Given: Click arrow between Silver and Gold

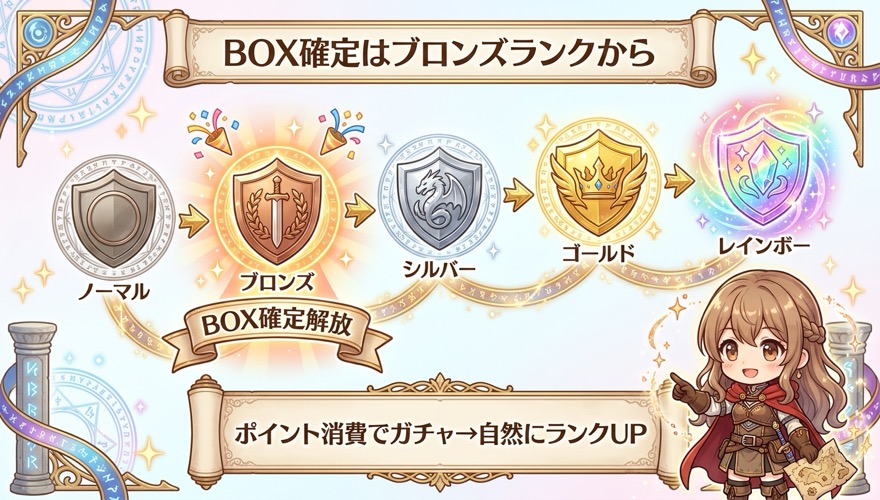Looking at the screenshot, I should click(x=517, y=195).
